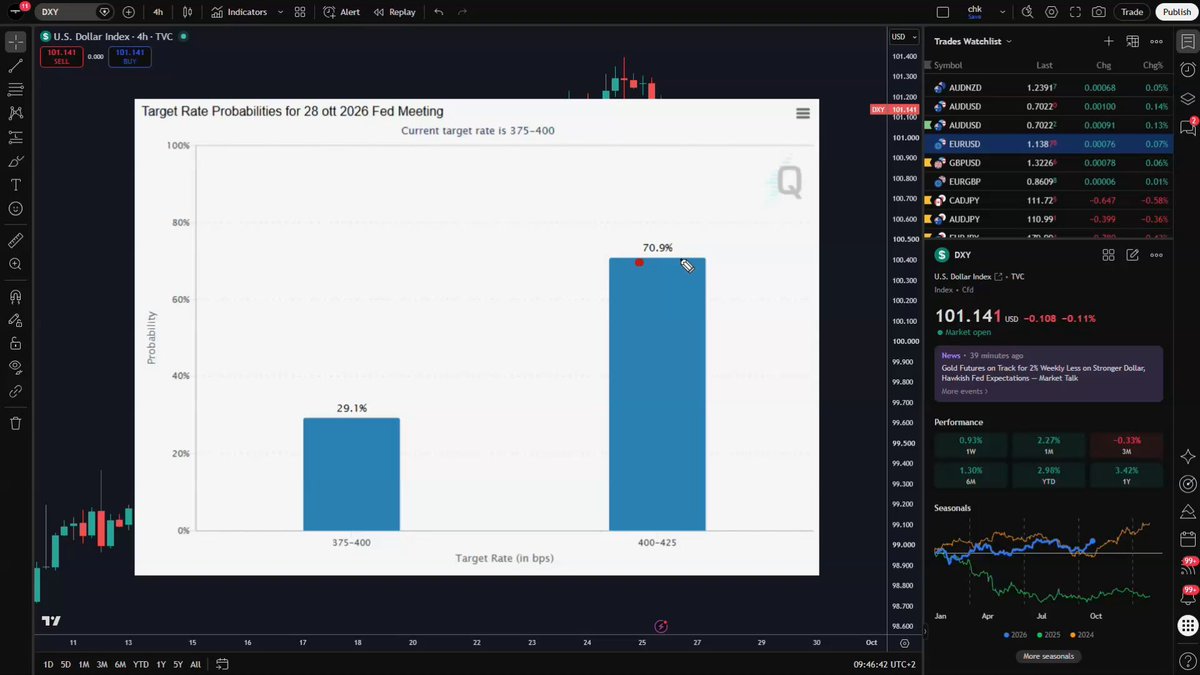Toggle lock all drawing tools
This screenshot has width=1200, height=675.
coord(16,344)
